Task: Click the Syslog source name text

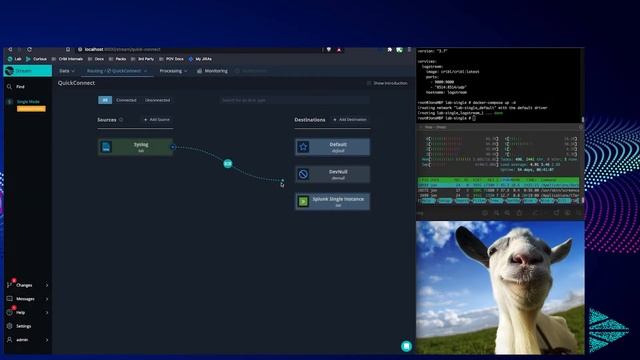Action: pos(141,144)
